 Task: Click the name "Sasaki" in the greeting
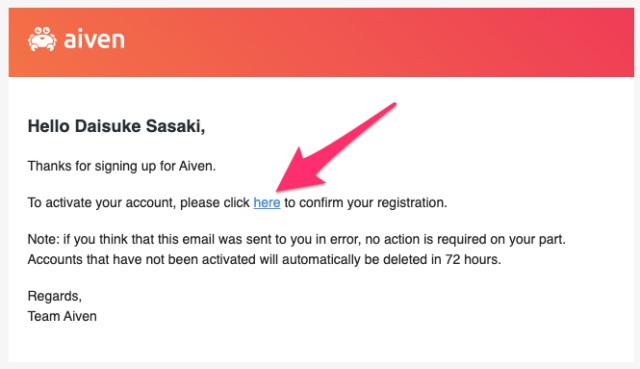(174, 126)
